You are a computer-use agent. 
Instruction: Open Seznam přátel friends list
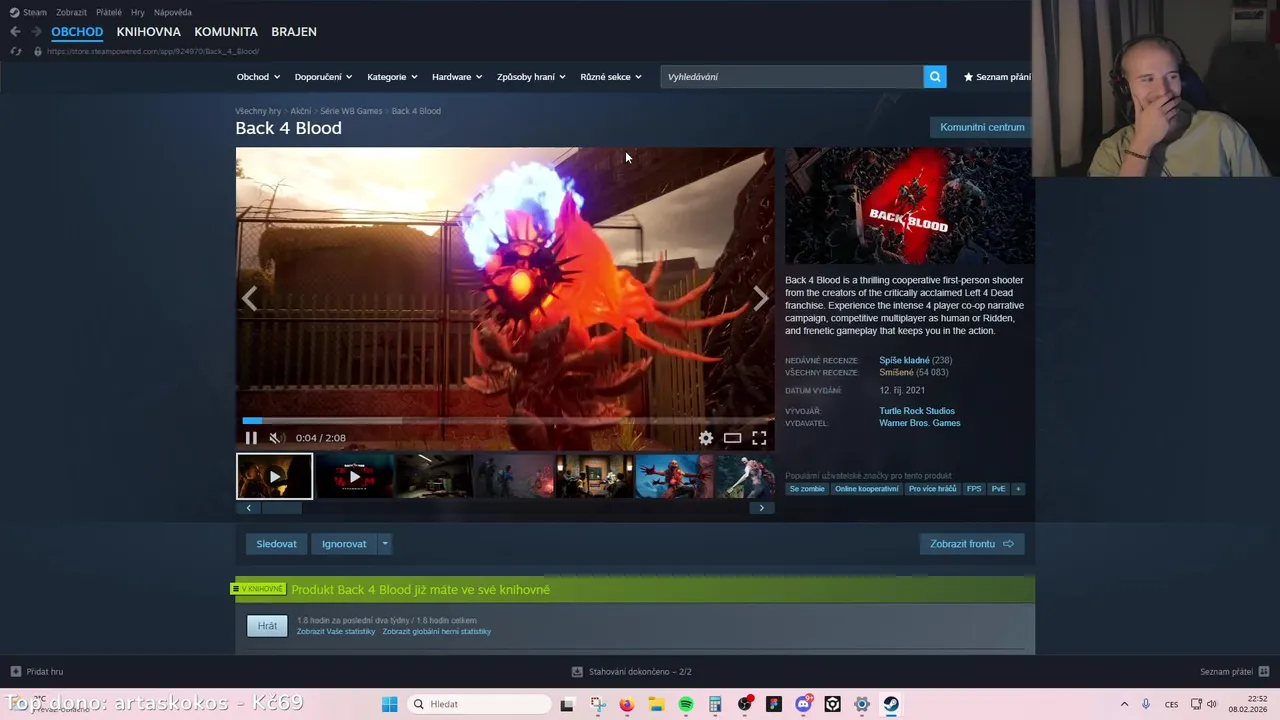tap(1234, 672)
